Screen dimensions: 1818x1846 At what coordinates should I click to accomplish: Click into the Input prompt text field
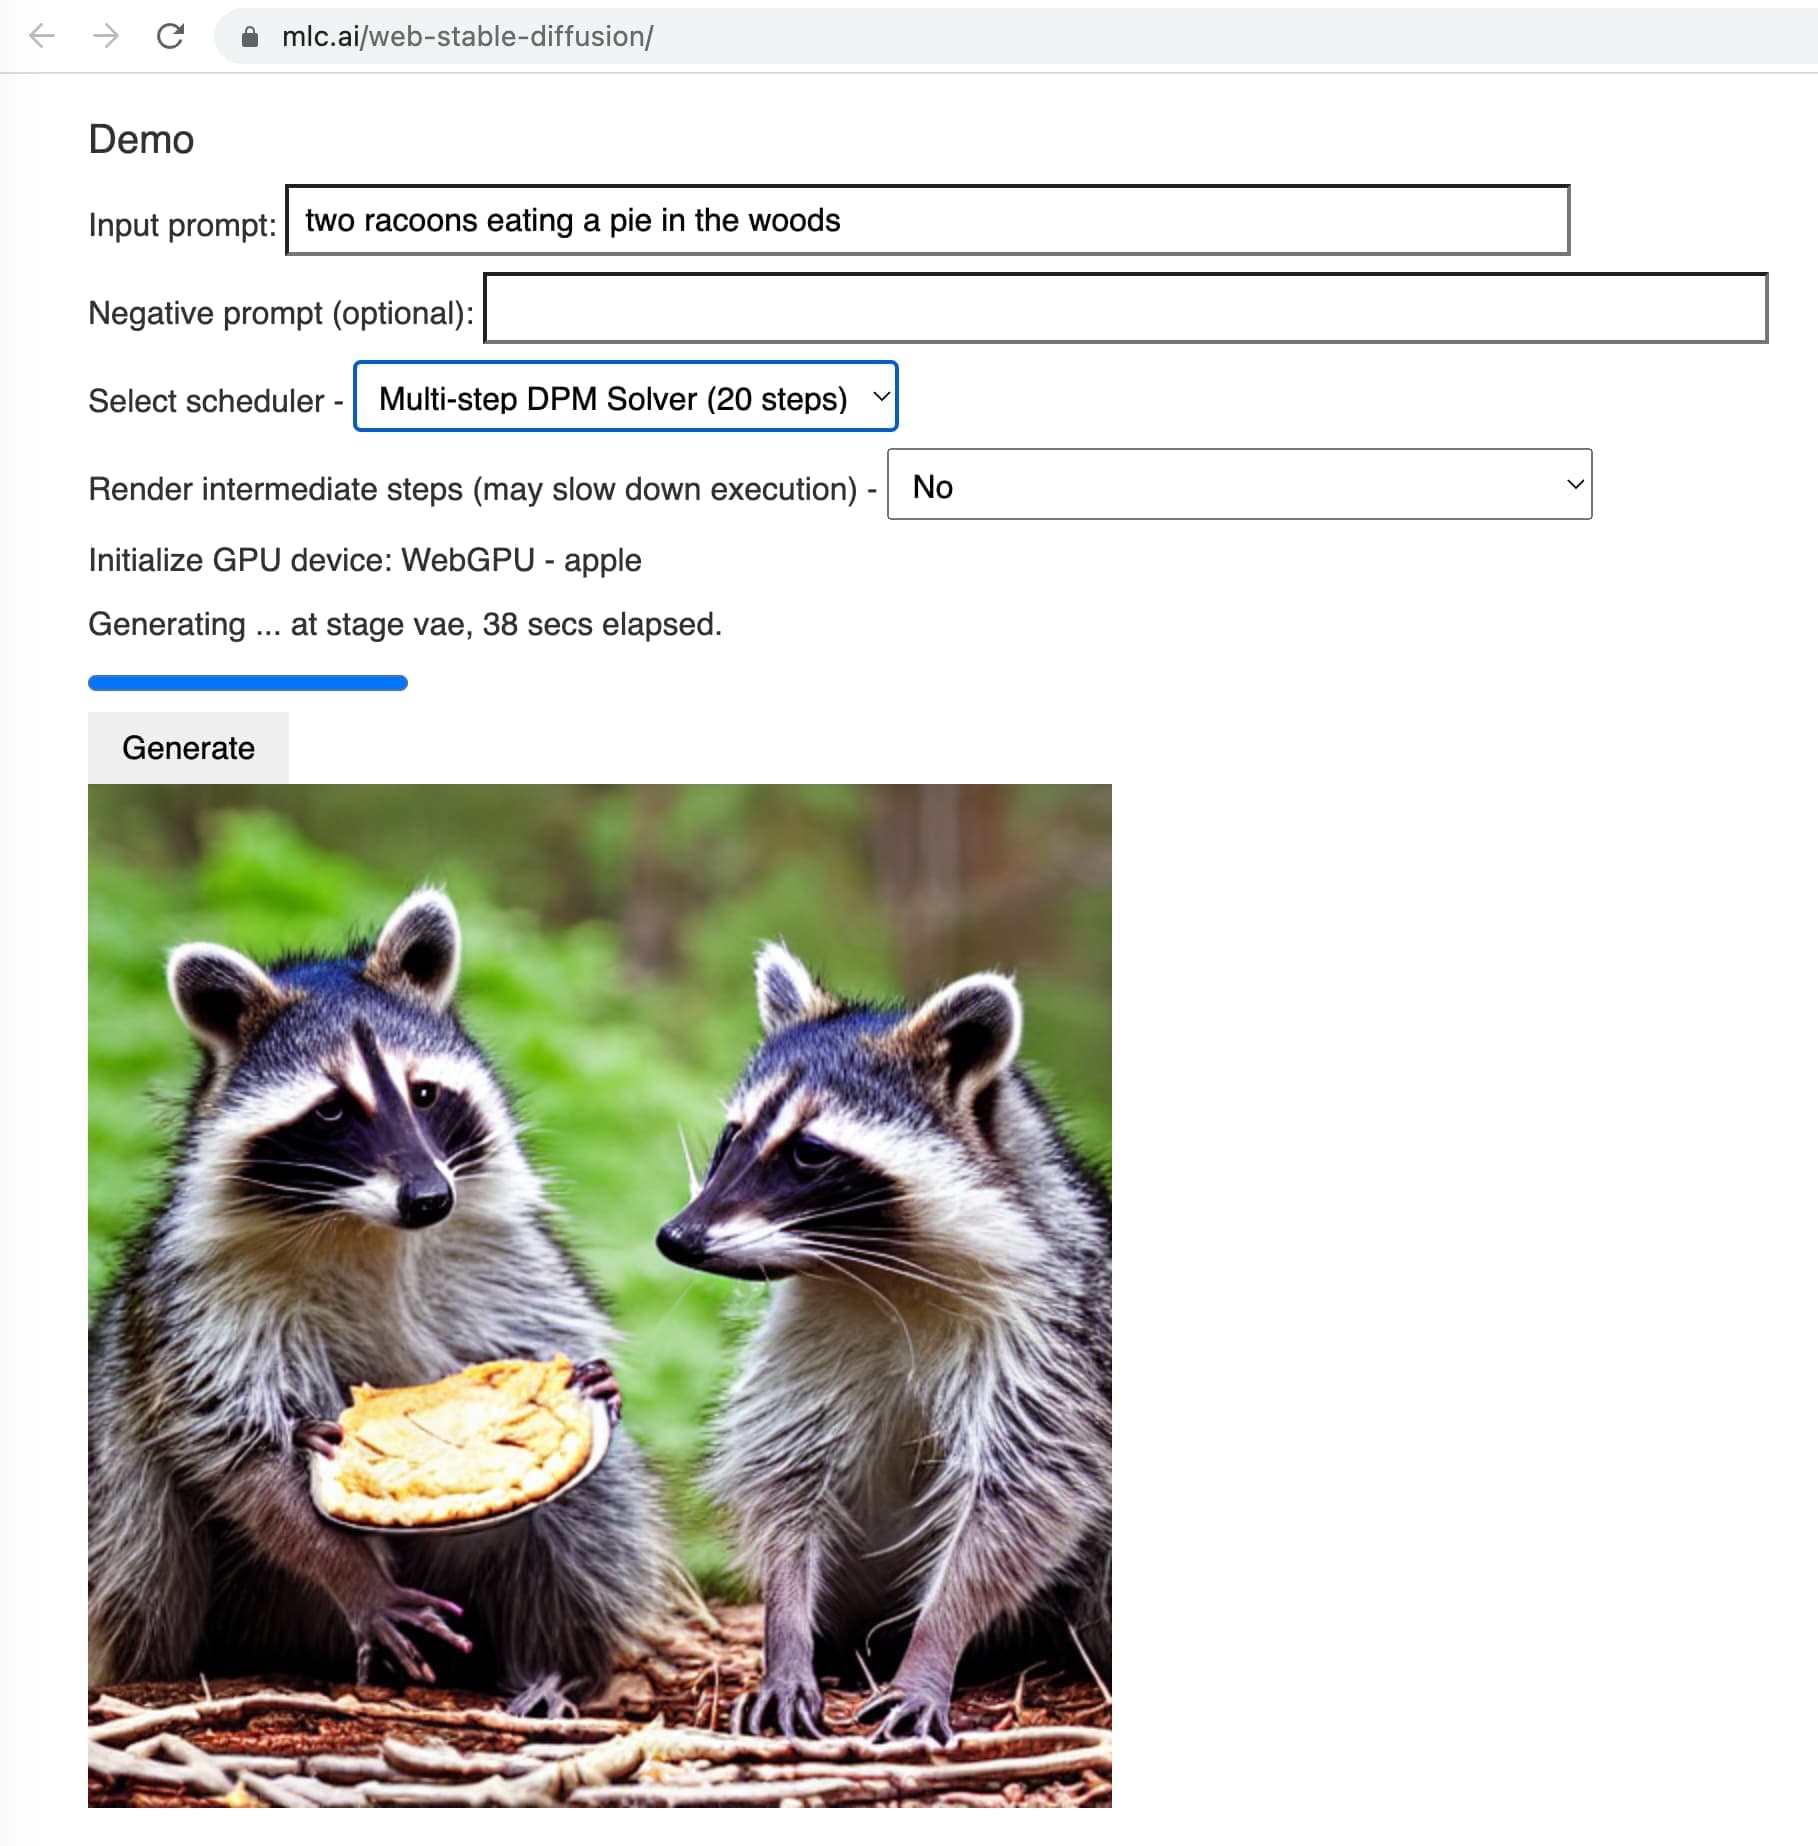(x=927, y=221)
